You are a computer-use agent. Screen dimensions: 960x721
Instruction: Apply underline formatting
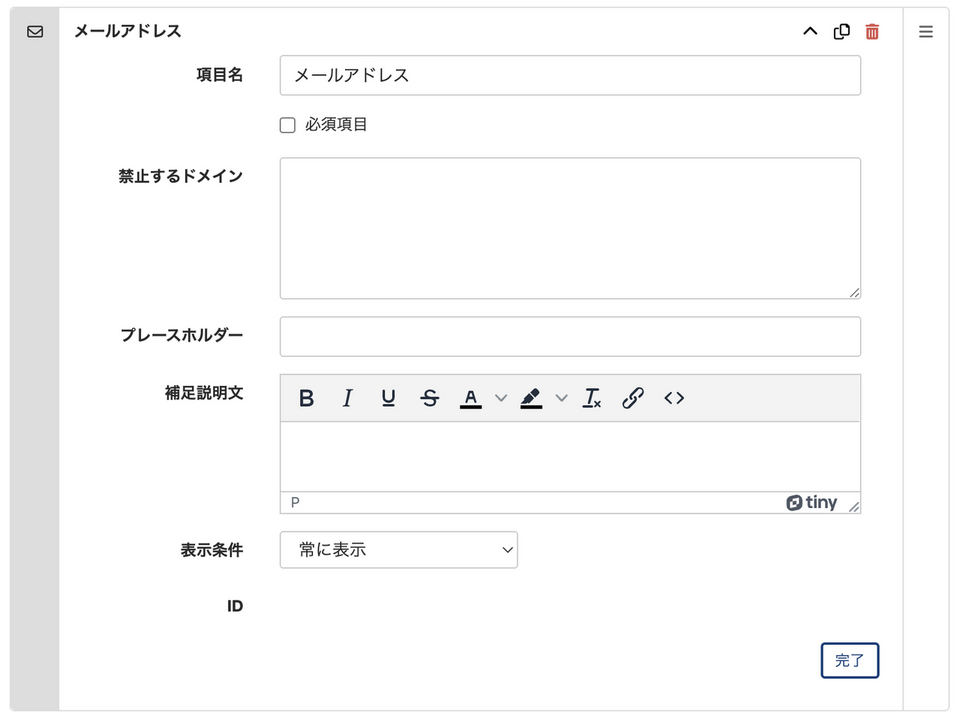(x=389, y=398)
